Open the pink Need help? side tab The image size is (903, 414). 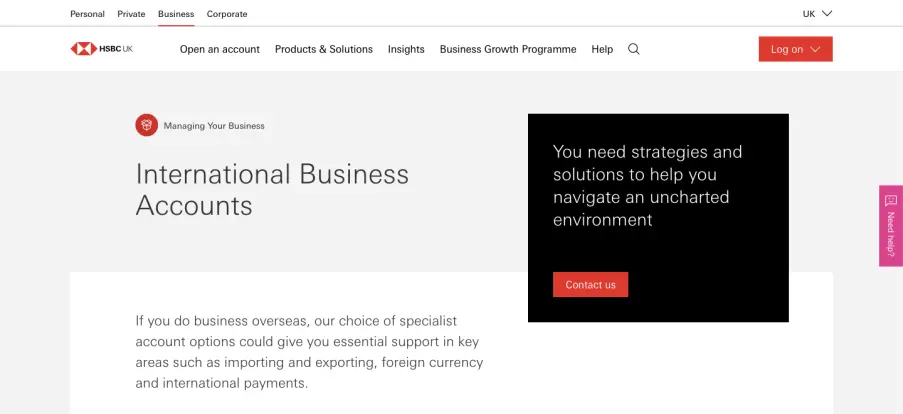(891, 226)
